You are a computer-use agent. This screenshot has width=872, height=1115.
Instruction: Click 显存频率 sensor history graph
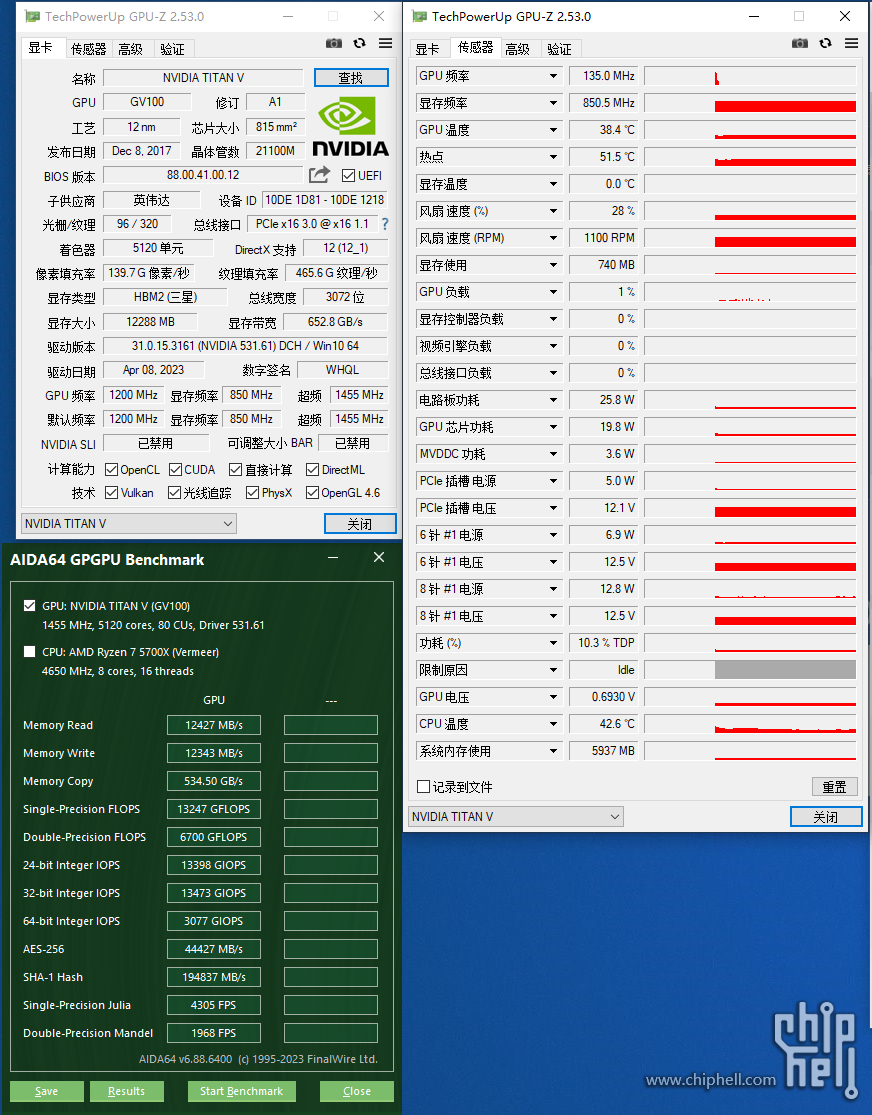(750, 103)
